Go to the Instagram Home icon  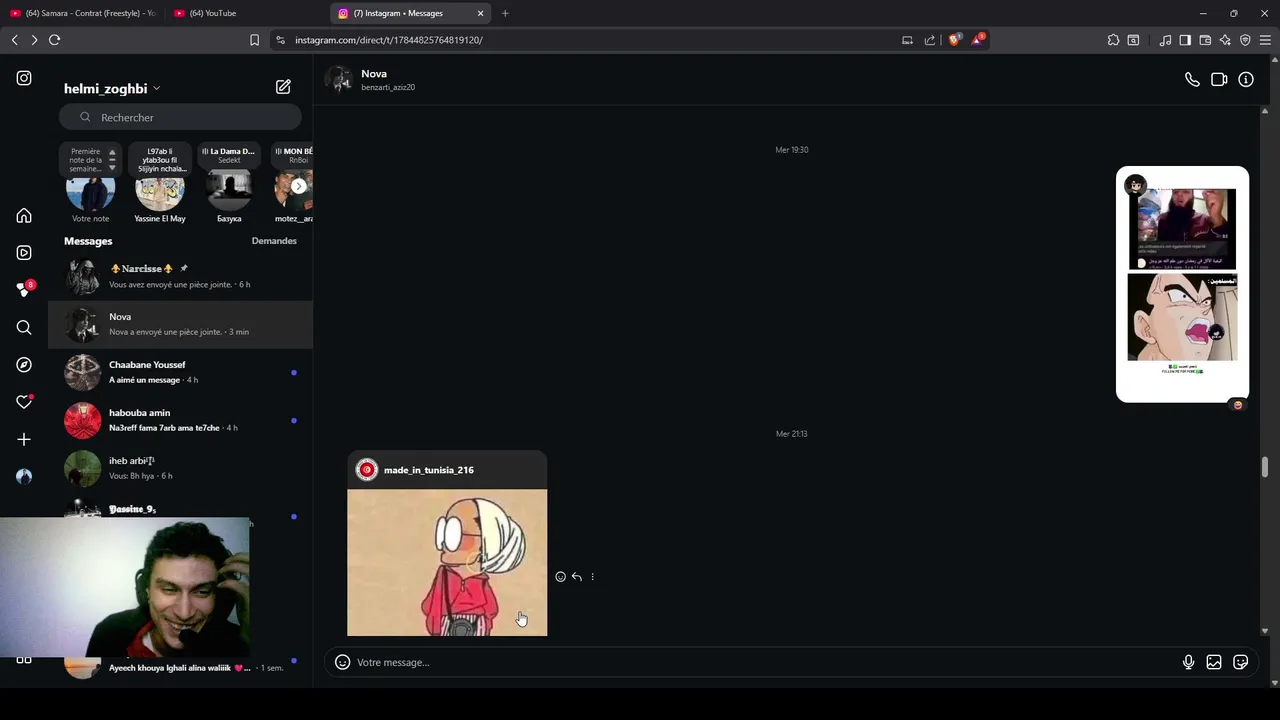pos(24,216)
